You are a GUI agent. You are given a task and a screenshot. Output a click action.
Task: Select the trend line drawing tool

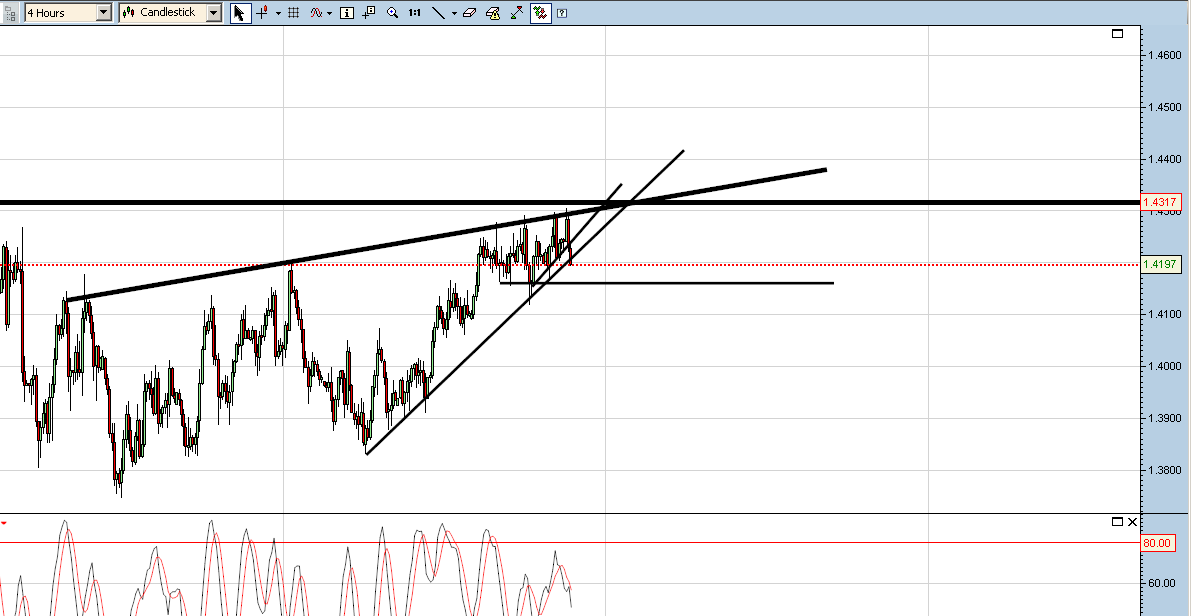pyautogui.click(x=438, y=13)
